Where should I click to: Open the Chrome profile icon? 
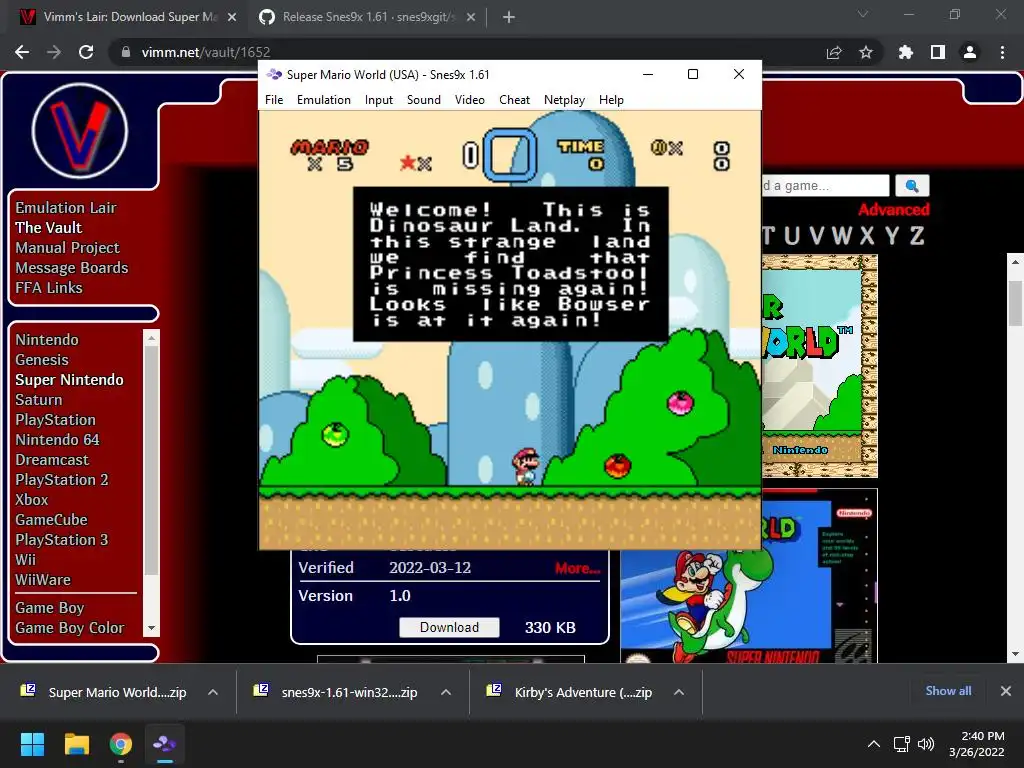pos(970,52)
